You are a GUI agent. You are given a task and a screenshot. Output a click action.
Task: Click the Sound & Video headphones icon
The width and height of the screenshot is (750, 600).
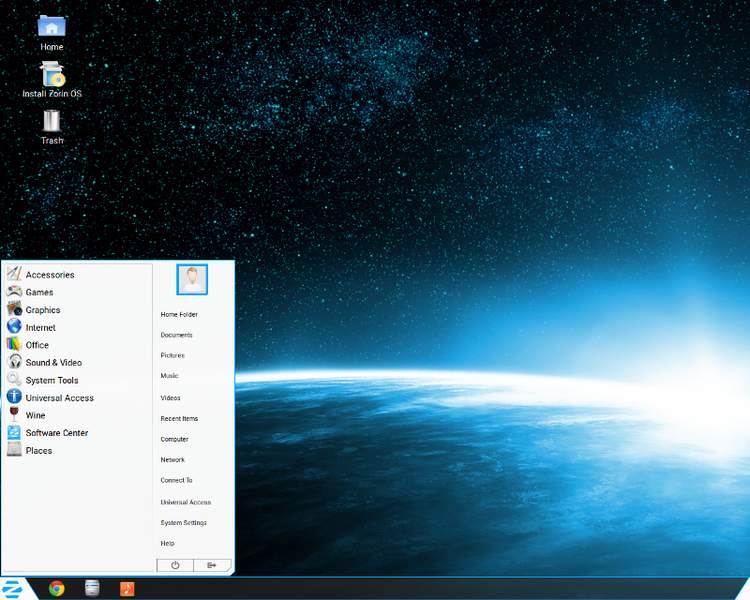pyautogui.click(x=14, y=361)
